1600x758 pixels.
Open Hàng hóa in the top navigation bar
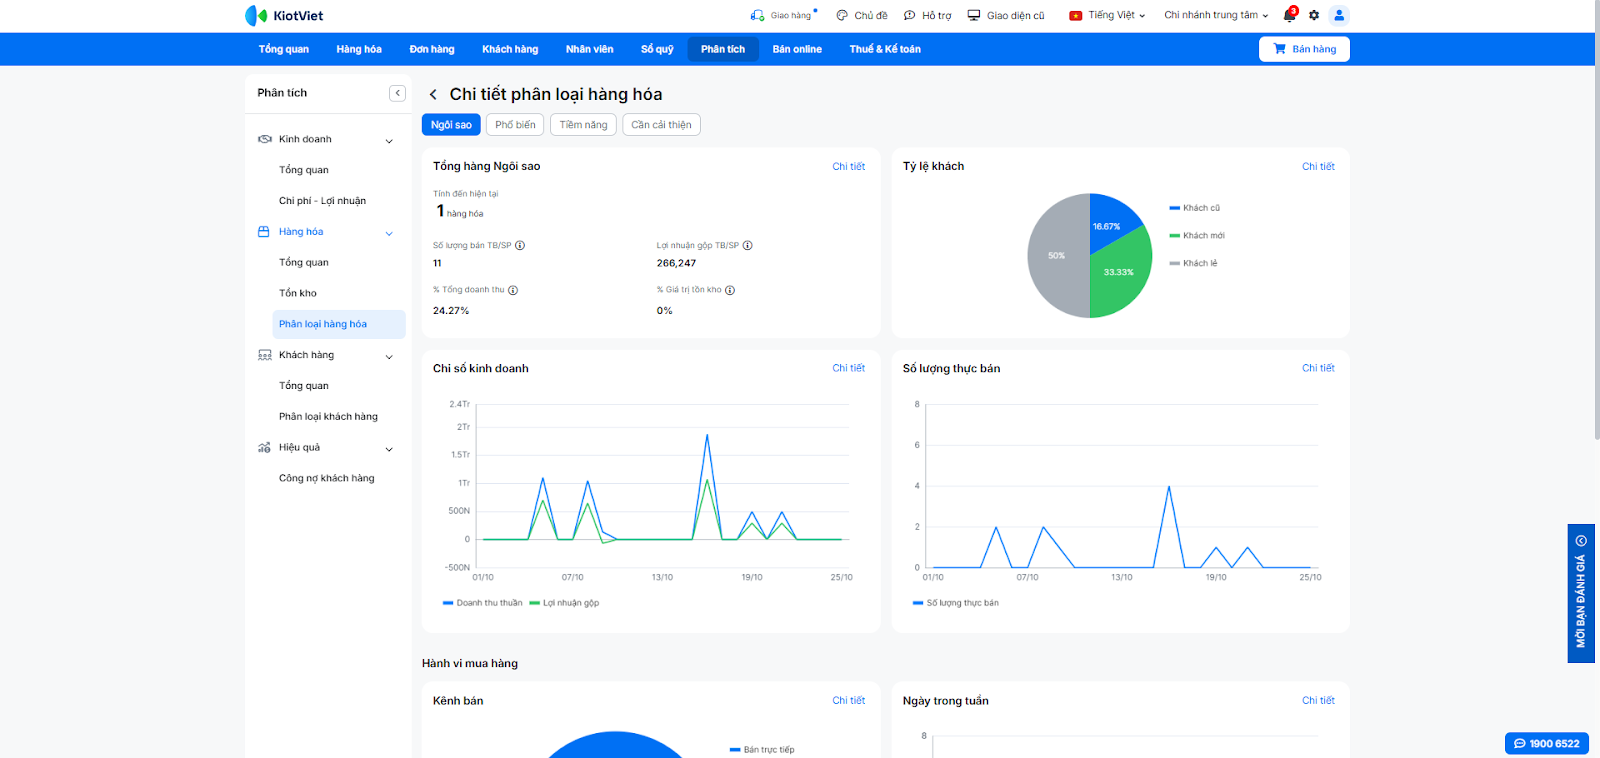click(359, 49)
